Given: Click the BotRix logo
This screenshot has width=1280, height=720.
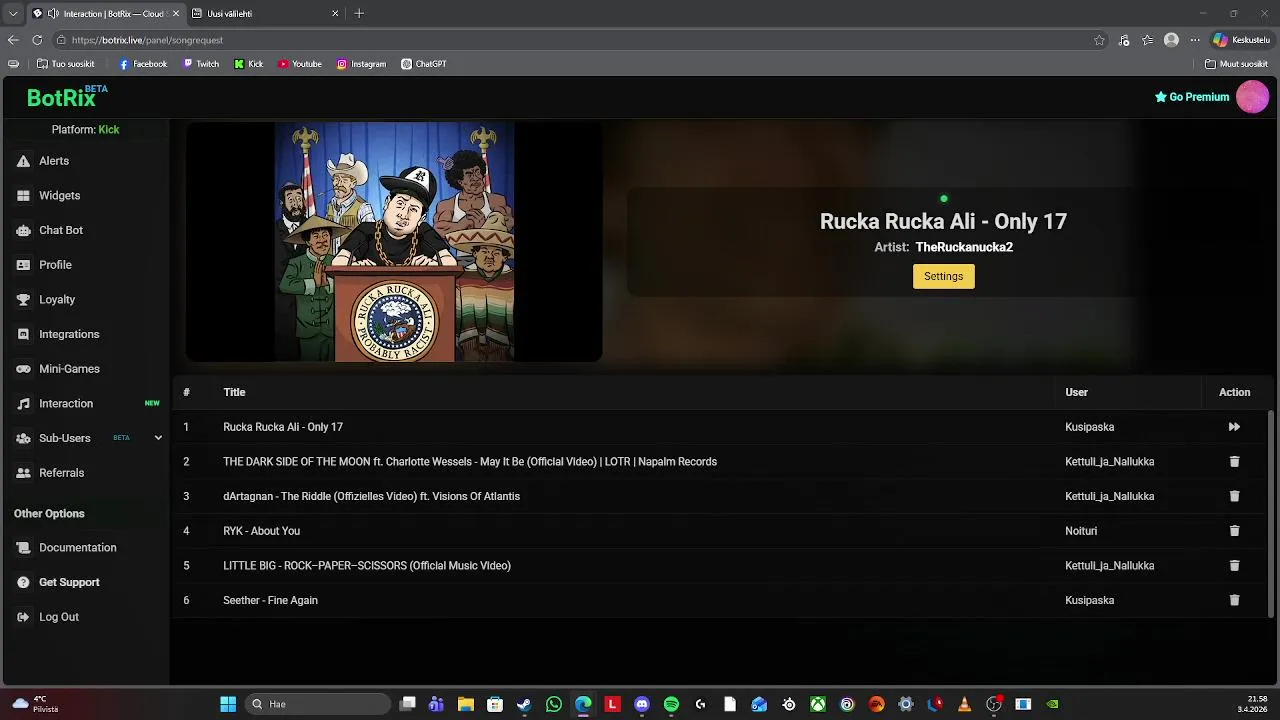Looking at the screenshot, I should [66, 97].
